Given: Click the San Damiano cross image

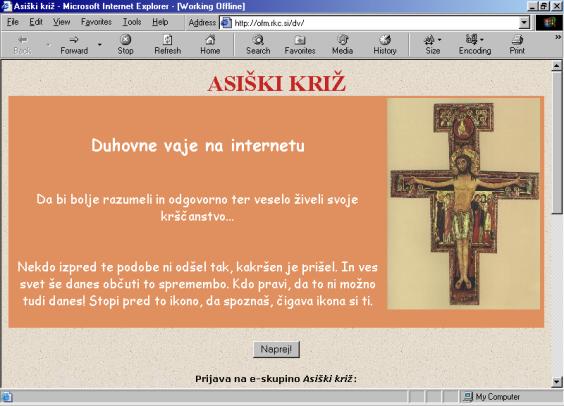Looking at the screenshot, I should click(463, 204).
